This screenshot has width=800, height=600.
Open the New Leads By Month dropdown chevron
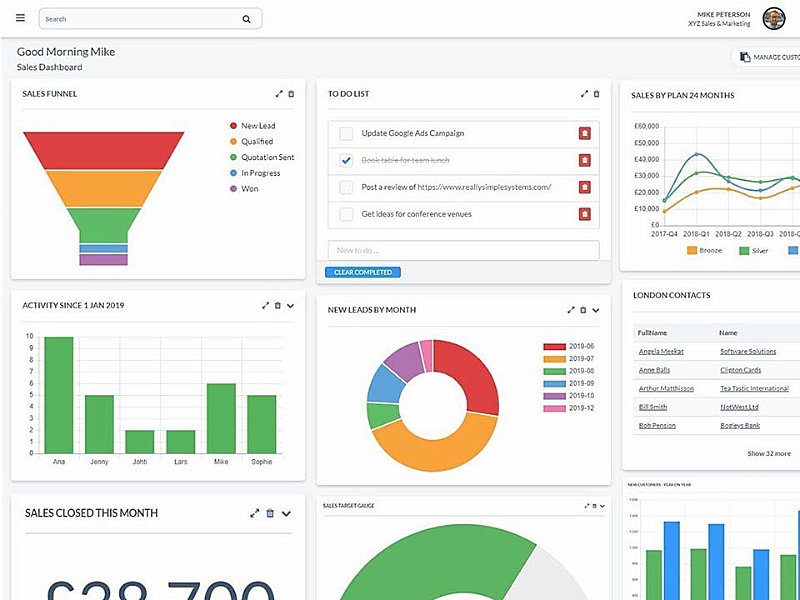coord(595,310)
